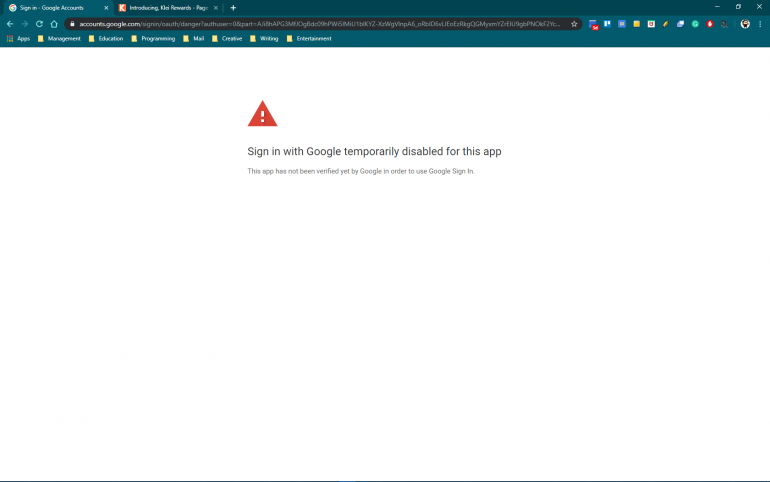Click the dark gray extension icon
The width and height of the screenshot is (770, 482).
724,24
